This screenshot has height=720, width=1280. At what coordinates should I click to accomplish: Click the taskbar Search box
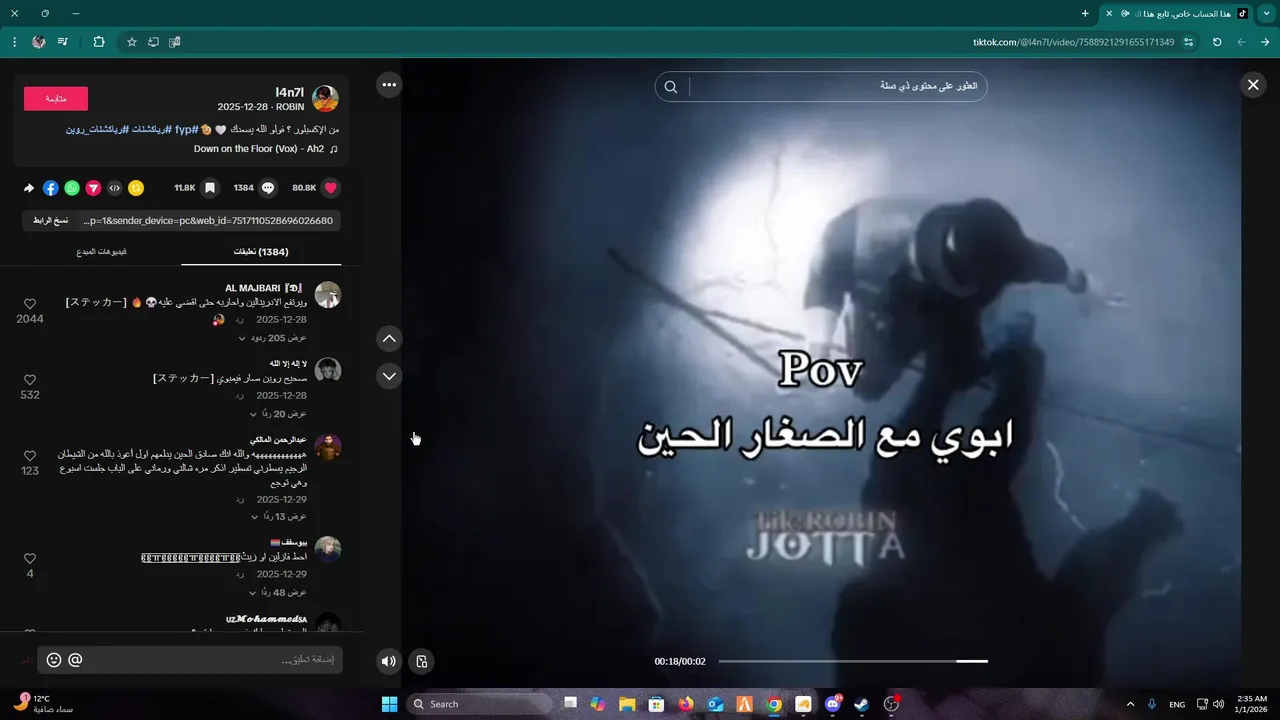[x=479, y=704]
